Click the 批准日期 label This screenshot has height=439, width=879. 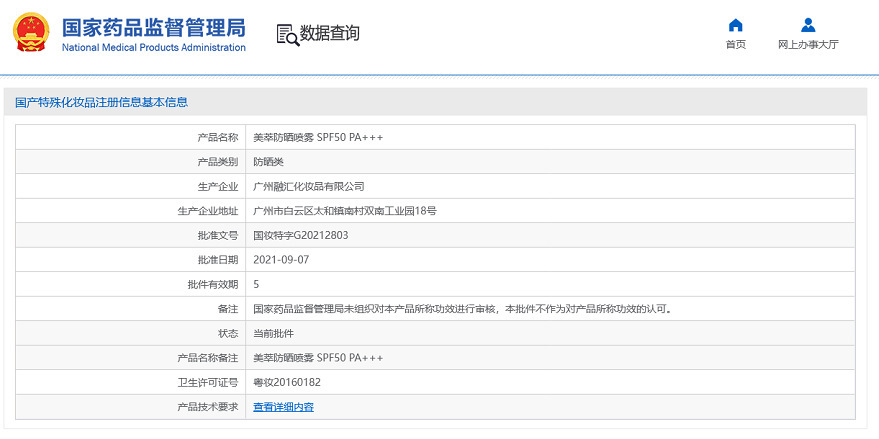pyautogui.click(x=218, y=260)
